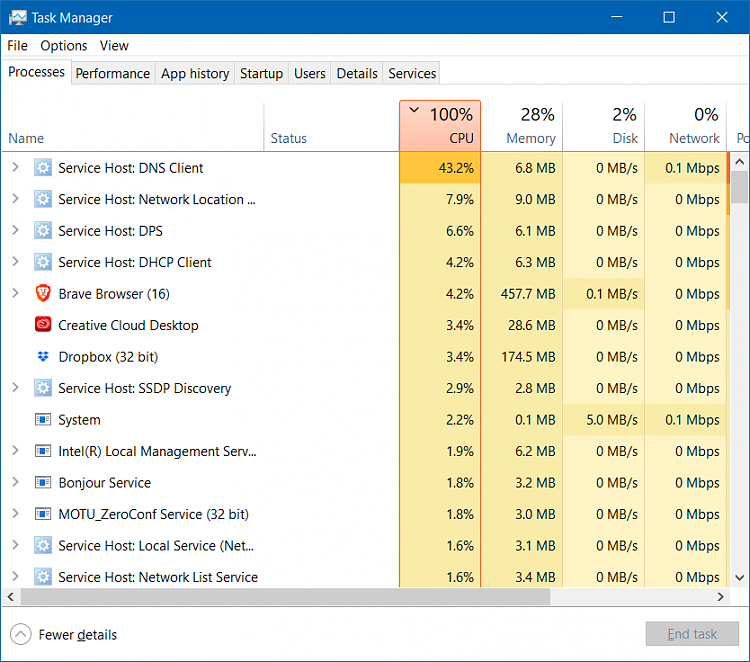Switch to the Performance tab
This screenshot has height=662, width=750.
click(113, 73)
